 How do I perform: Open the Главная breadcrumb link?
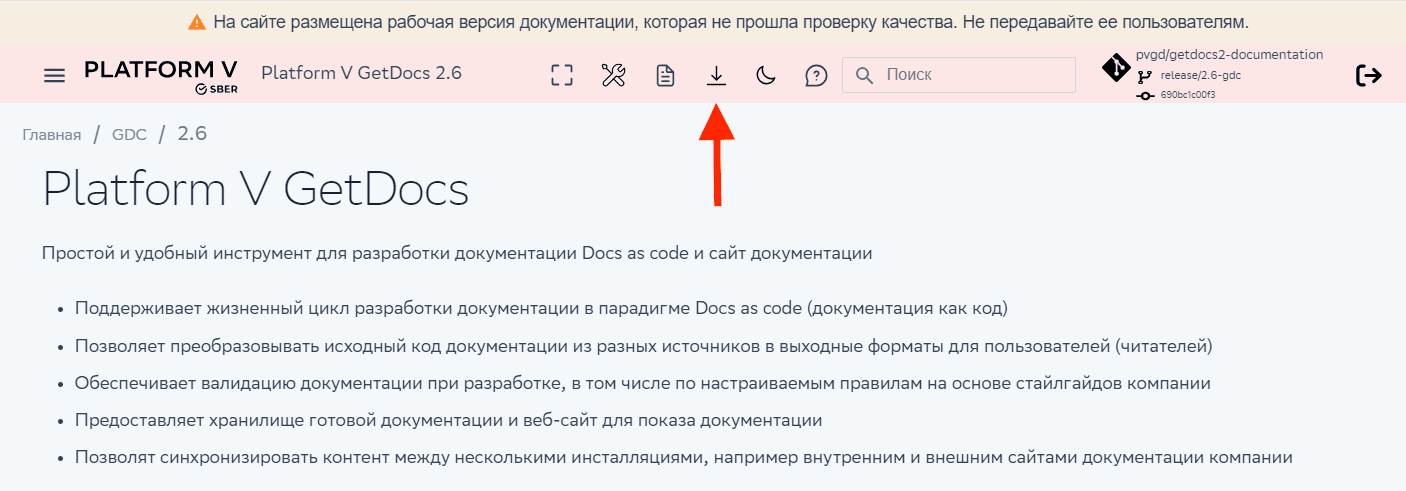52,135
